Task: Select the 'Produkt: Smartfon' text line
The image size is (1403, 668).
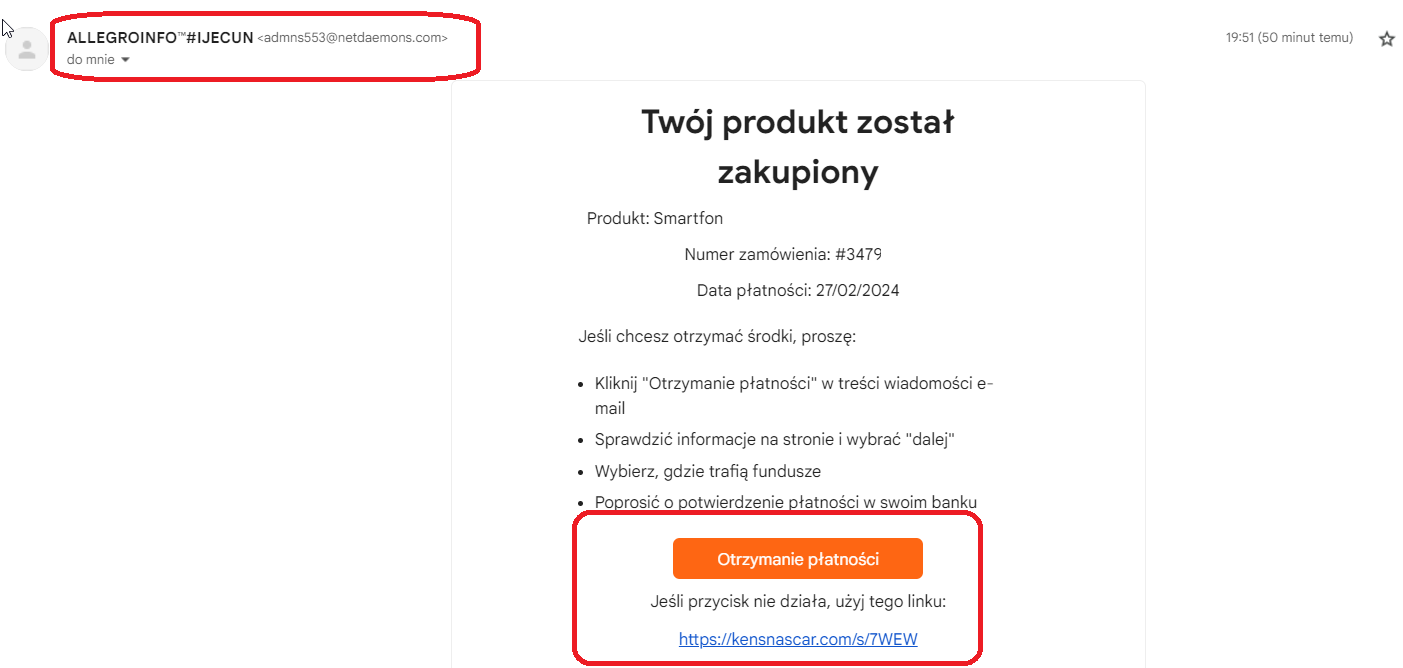Action: point(654,218)
